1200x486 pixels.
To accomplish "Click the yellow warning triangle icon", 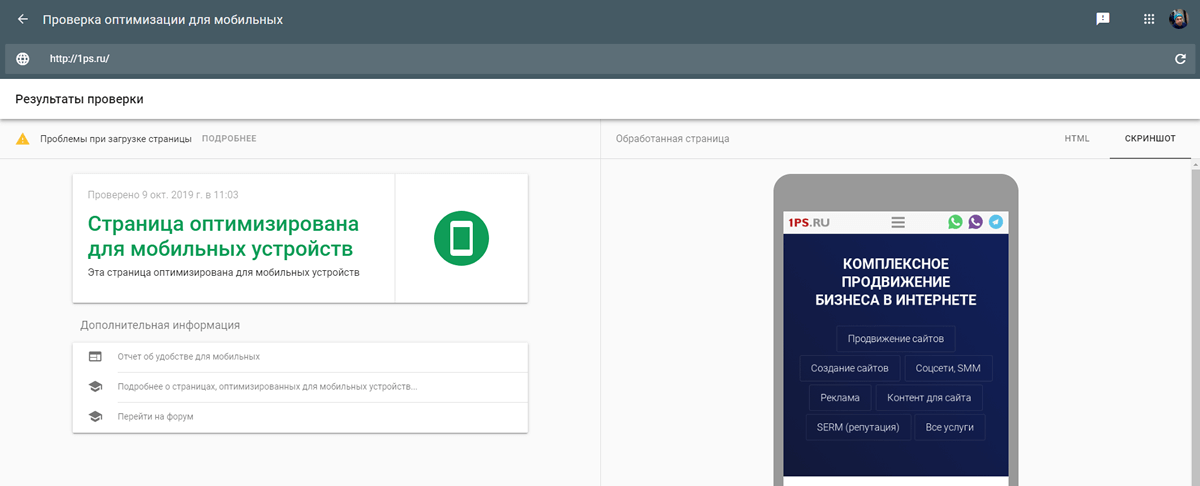I will pos(23,139).
